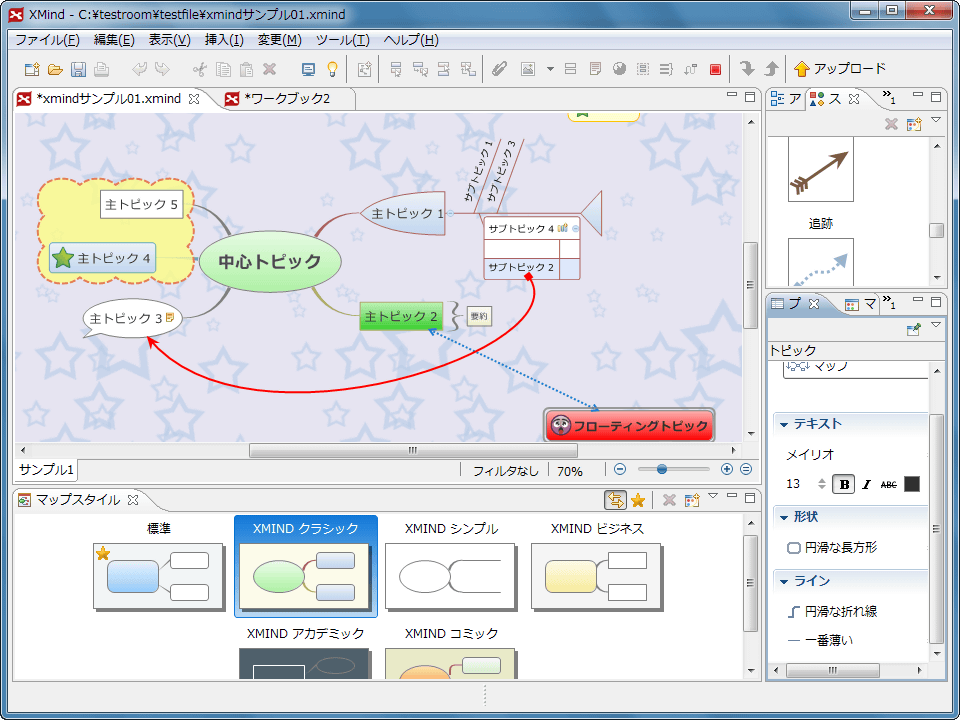The image size is (960, 720).
Task: Open the Map Style panel view menu triangle
Action: coord(712,496)
